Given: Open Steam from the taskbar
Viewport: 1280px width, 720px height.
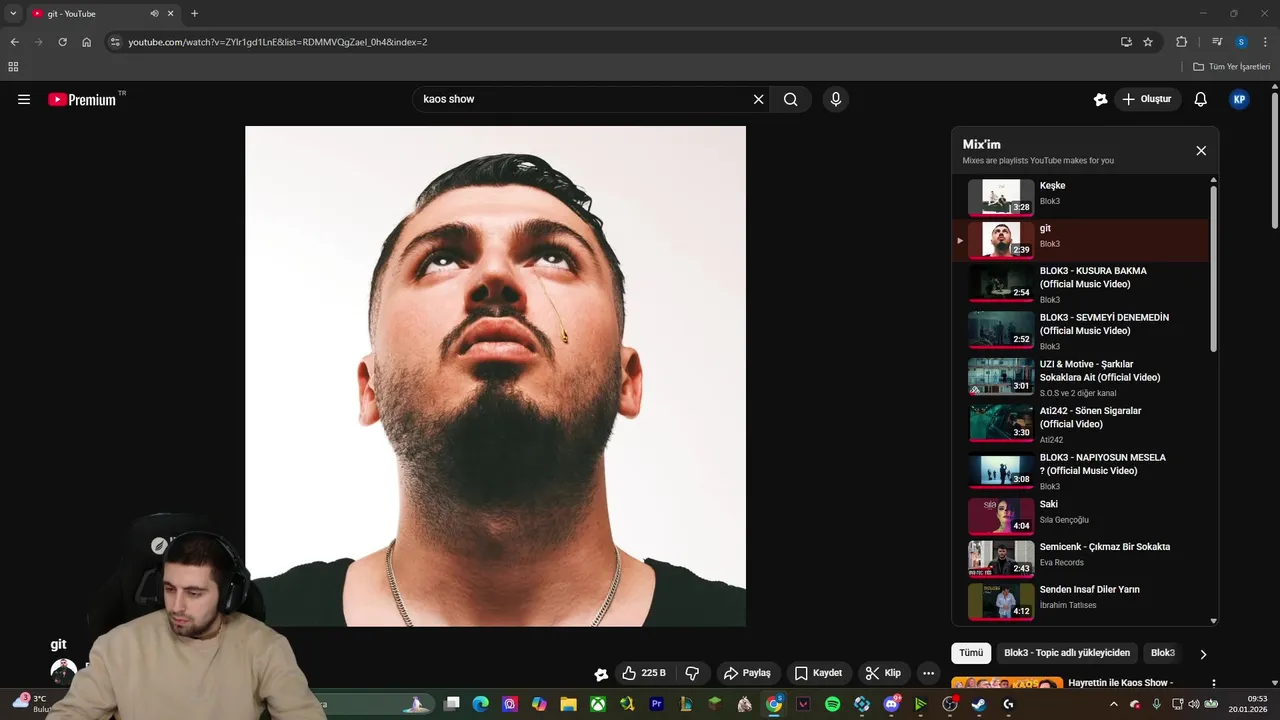Looking at the screenshot, I should [978, 704].
